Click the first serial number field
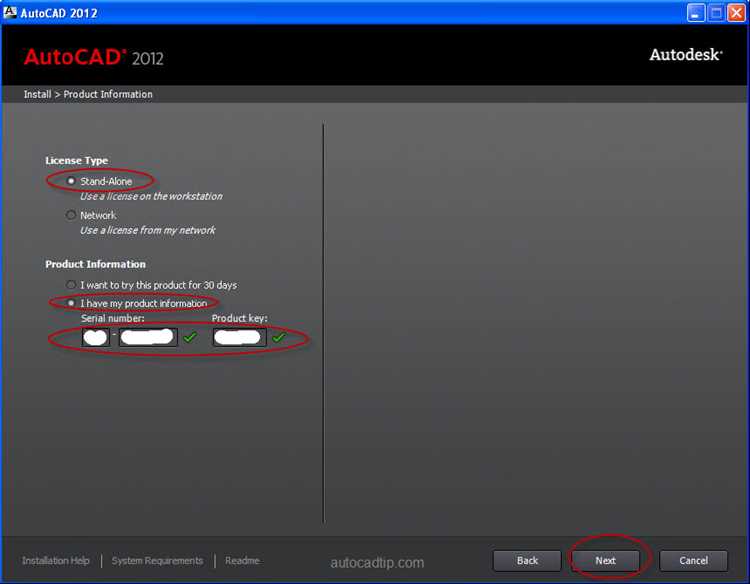This screenshot has width=750, height=584. click(96, 337)
